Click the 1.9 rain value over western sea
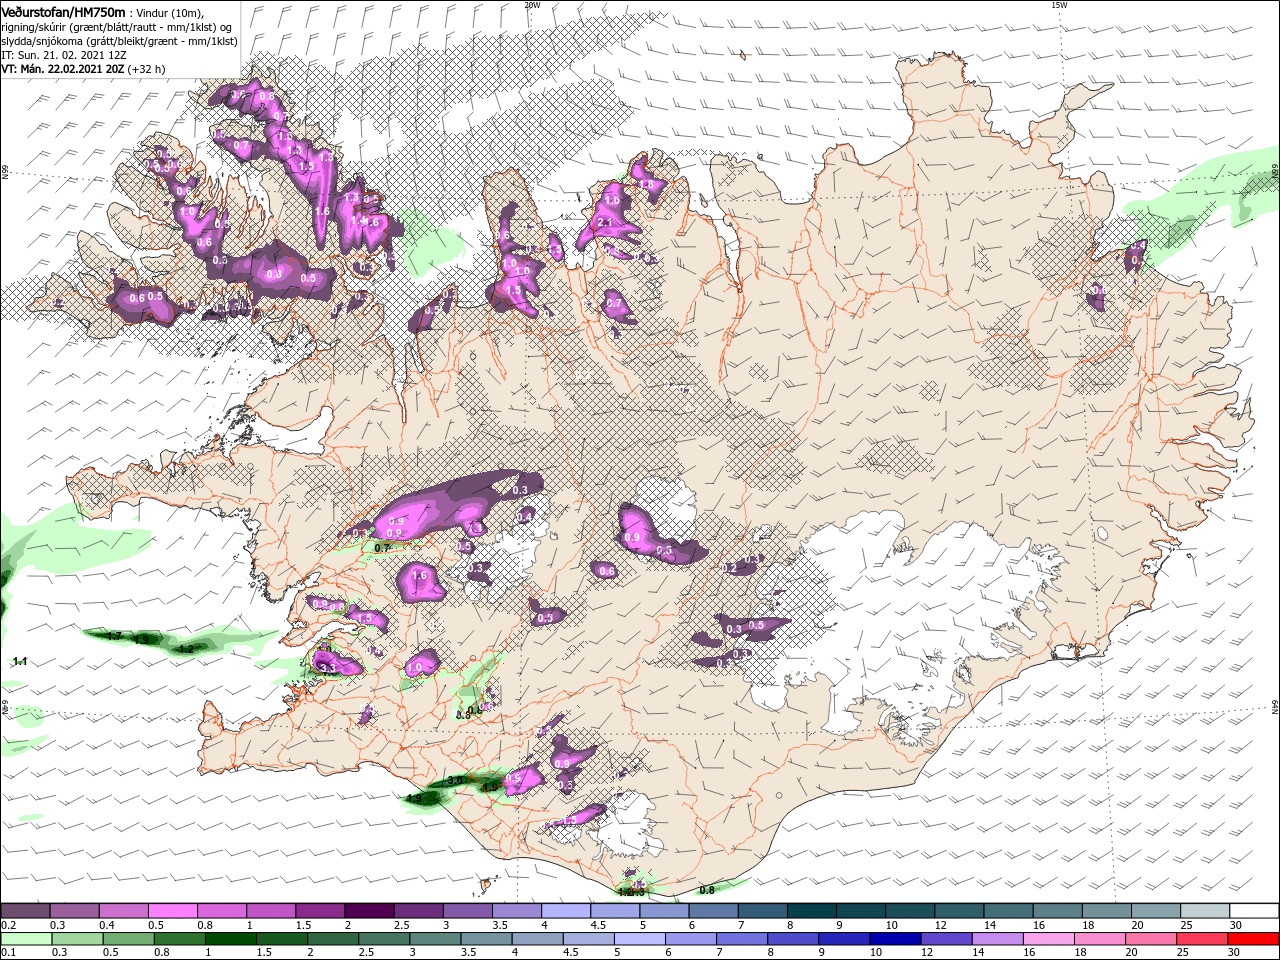Screen dimensions: 1280x960 pyautogui.click(x=141, y=639)
